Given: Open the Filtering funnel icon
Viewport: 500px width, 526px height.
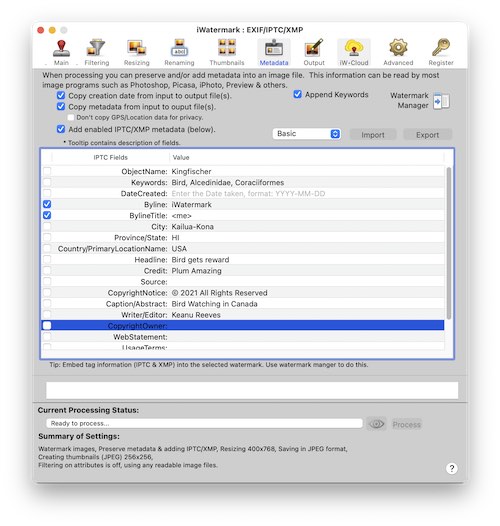Looking at the screenshot, I should point(97,52).
